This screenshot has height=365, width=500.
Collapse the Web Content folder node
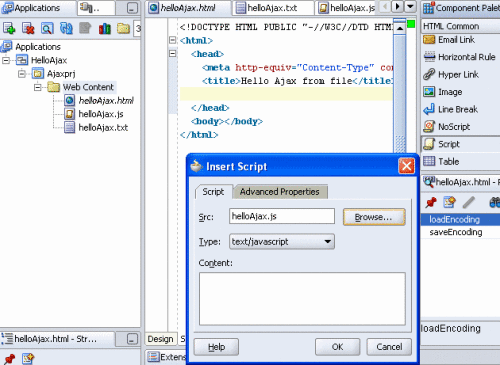point(38,87)
